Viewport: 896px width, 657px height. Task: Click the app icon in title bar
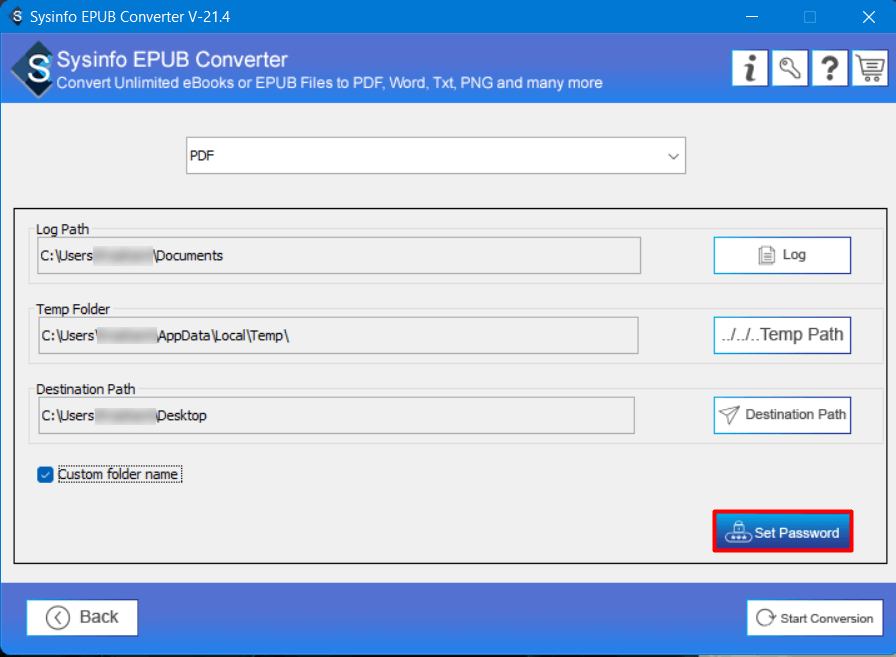16,16
